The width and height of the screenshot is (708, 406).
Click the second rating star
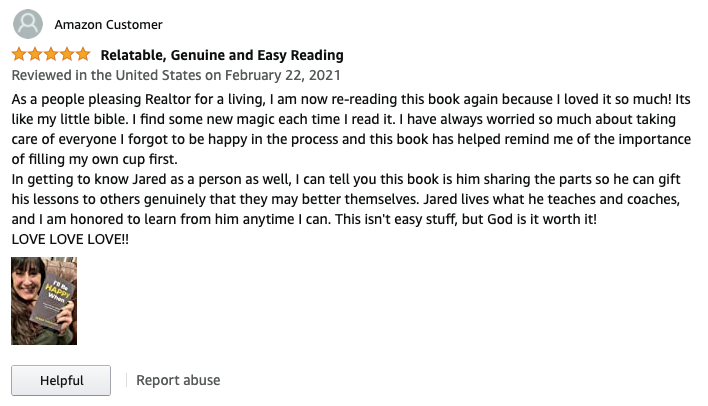pyautogui.click(x=35, y=55)
